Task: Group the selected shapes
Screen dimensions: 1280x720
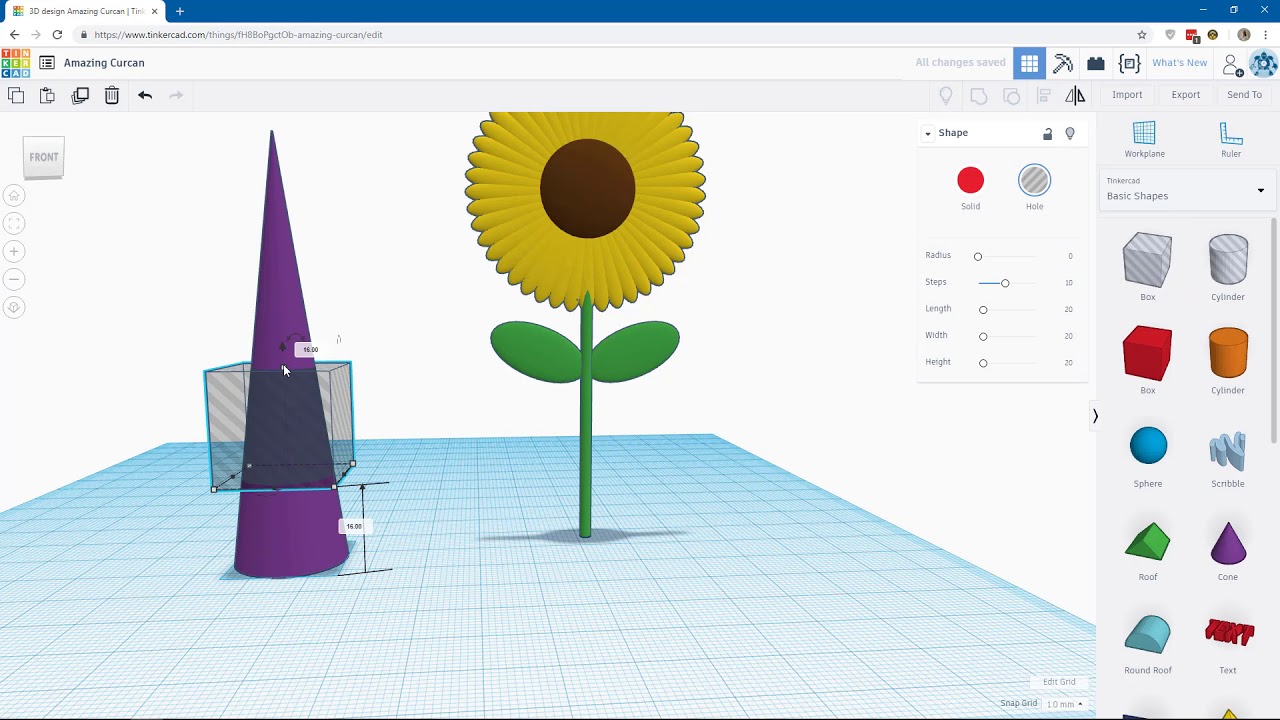Action: coord(979,95)
